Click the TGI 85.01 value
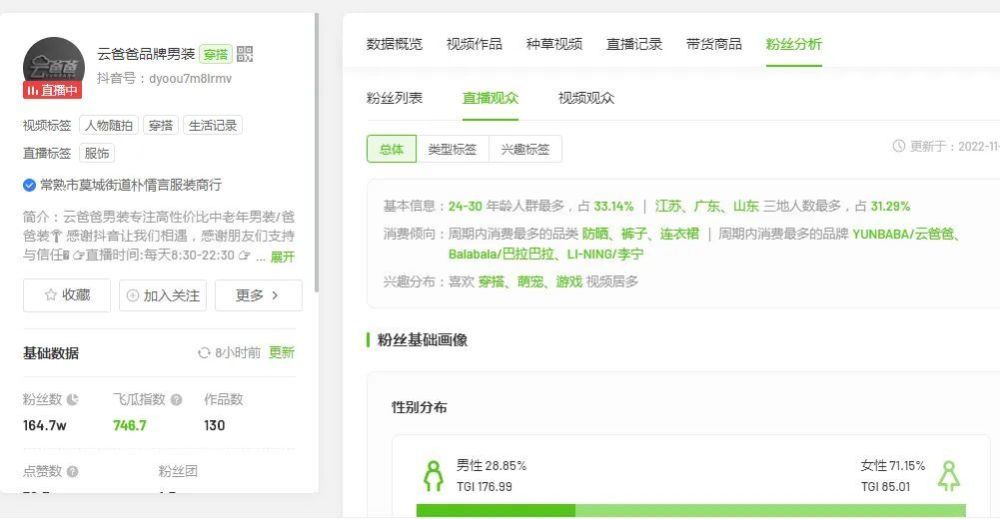The image size is (1000, 519). (885, 486)
